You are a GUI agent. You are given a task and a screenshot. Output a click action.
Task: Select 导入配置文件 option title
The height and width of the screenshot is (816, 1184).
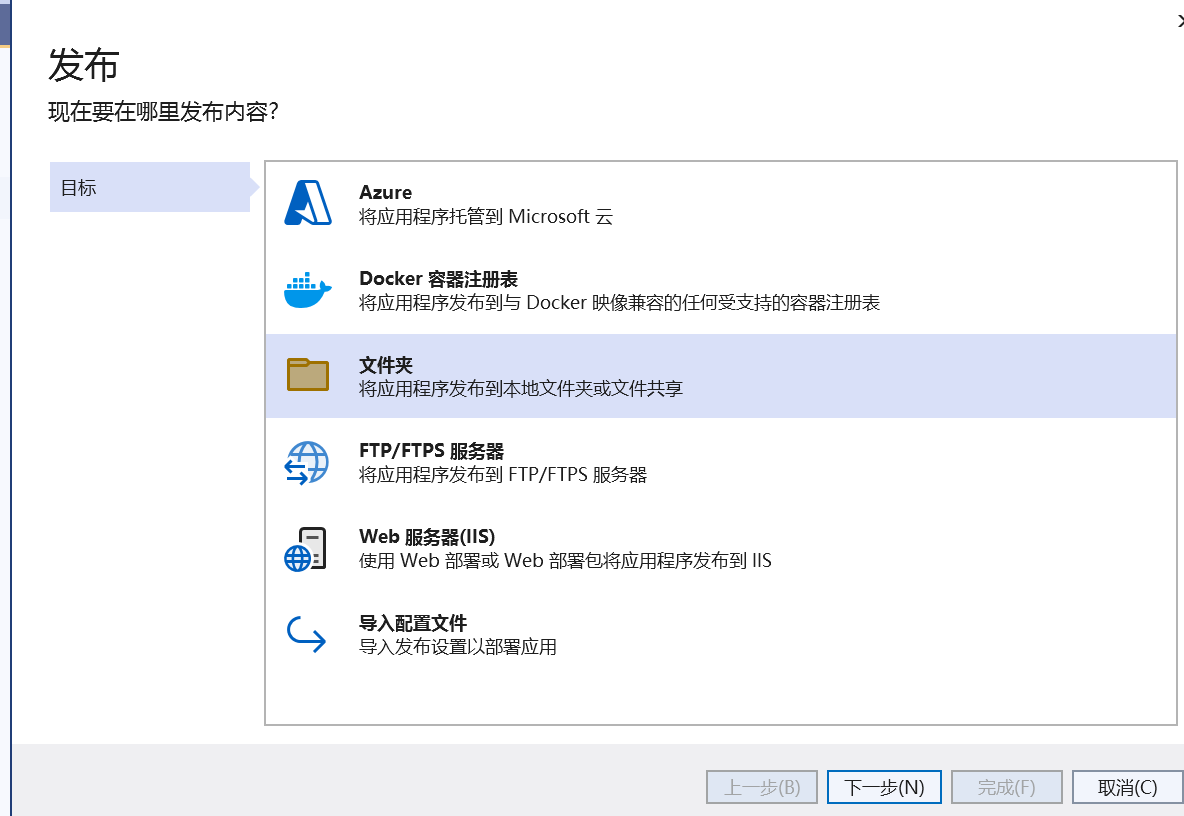pos(413,623)
